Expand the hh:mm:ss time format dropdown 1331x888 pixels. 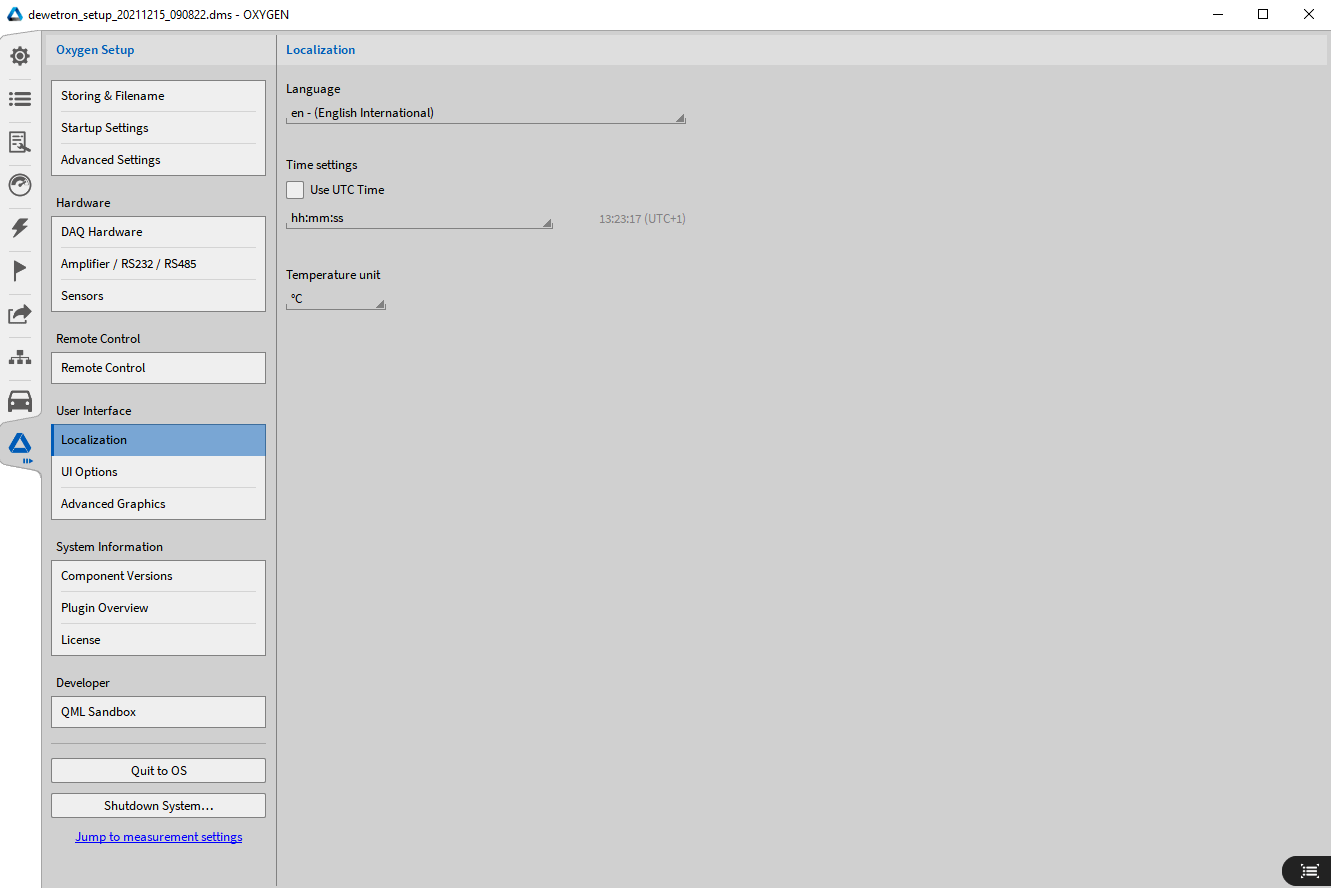419,219
